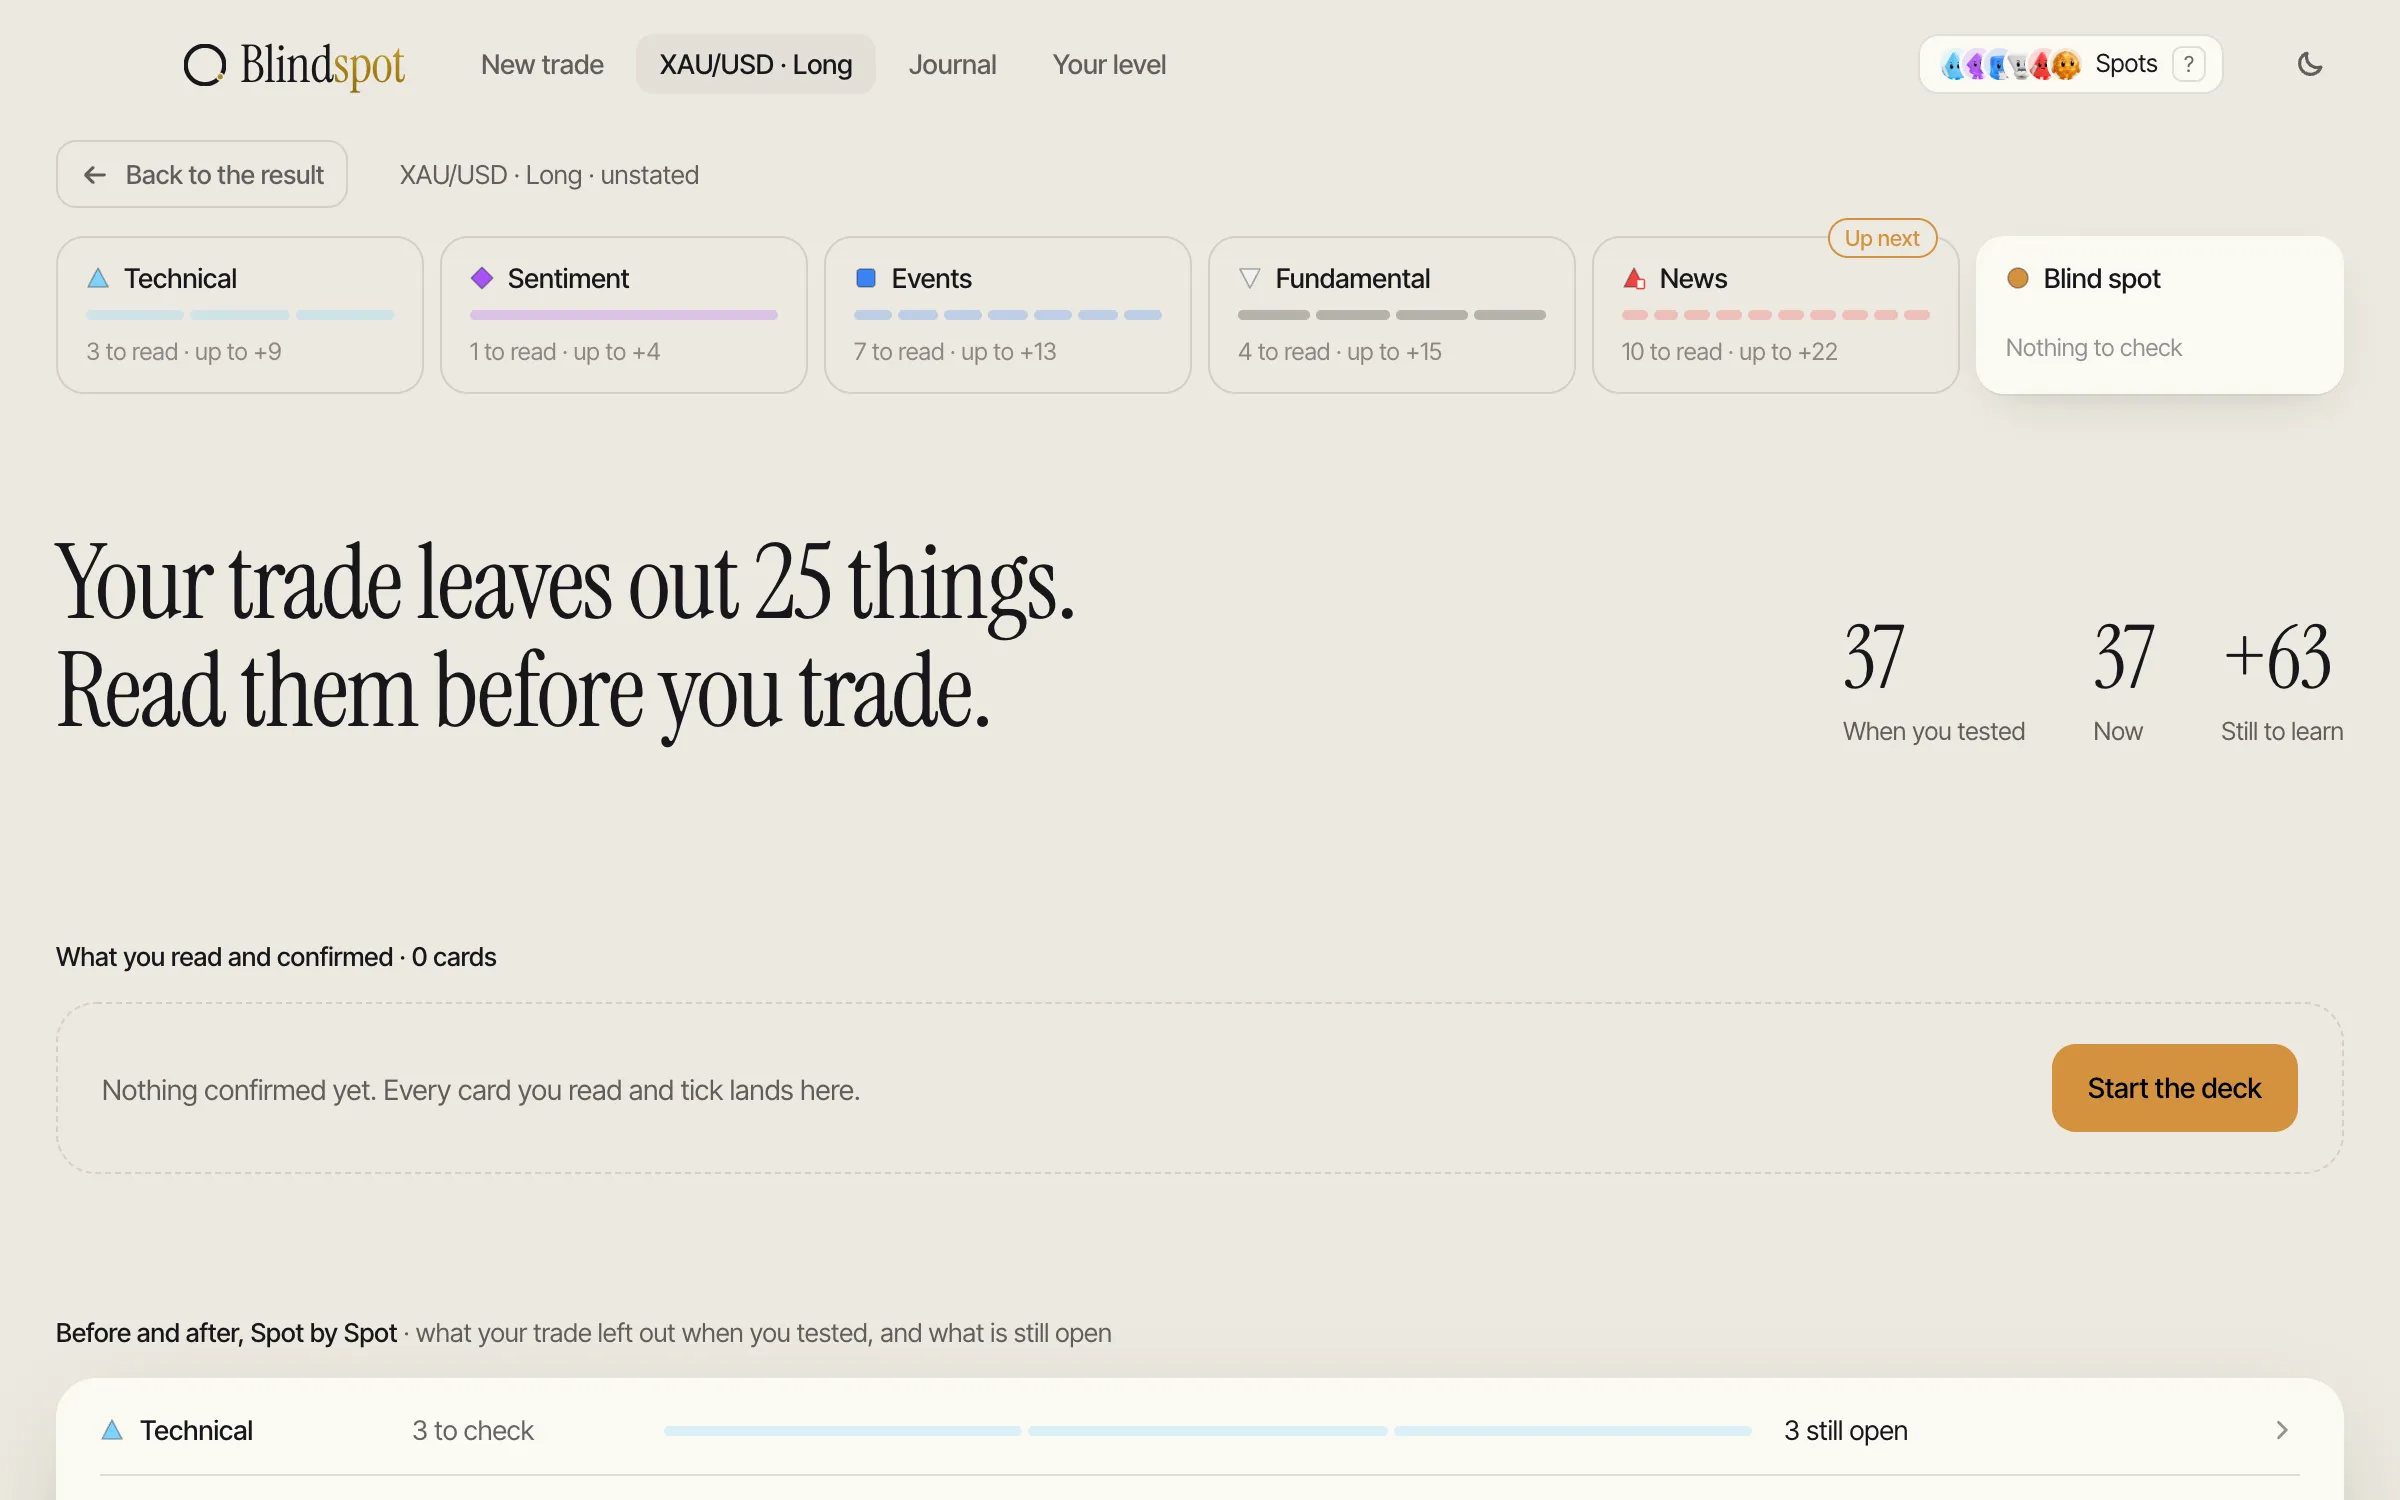
Task: Click the blue Events square icon
Action: (x=866, y=278)
